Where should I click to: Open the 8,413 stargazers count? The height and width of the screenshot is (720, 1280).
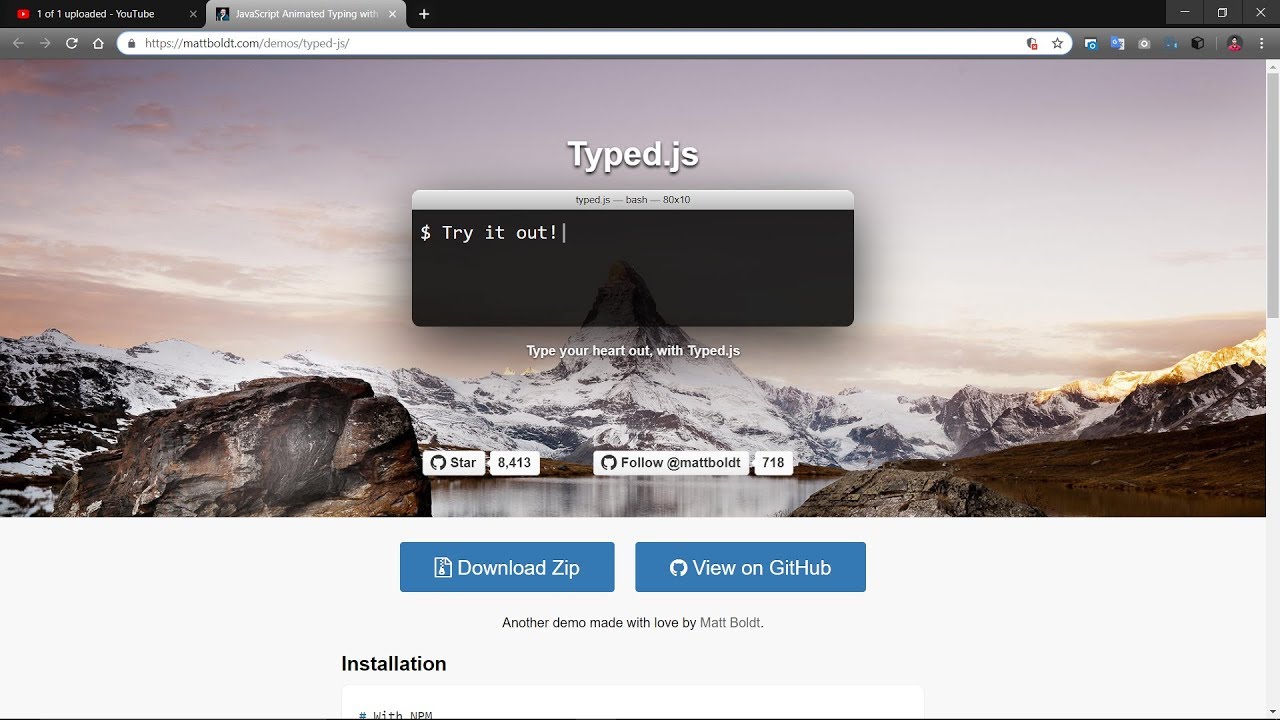514,463
